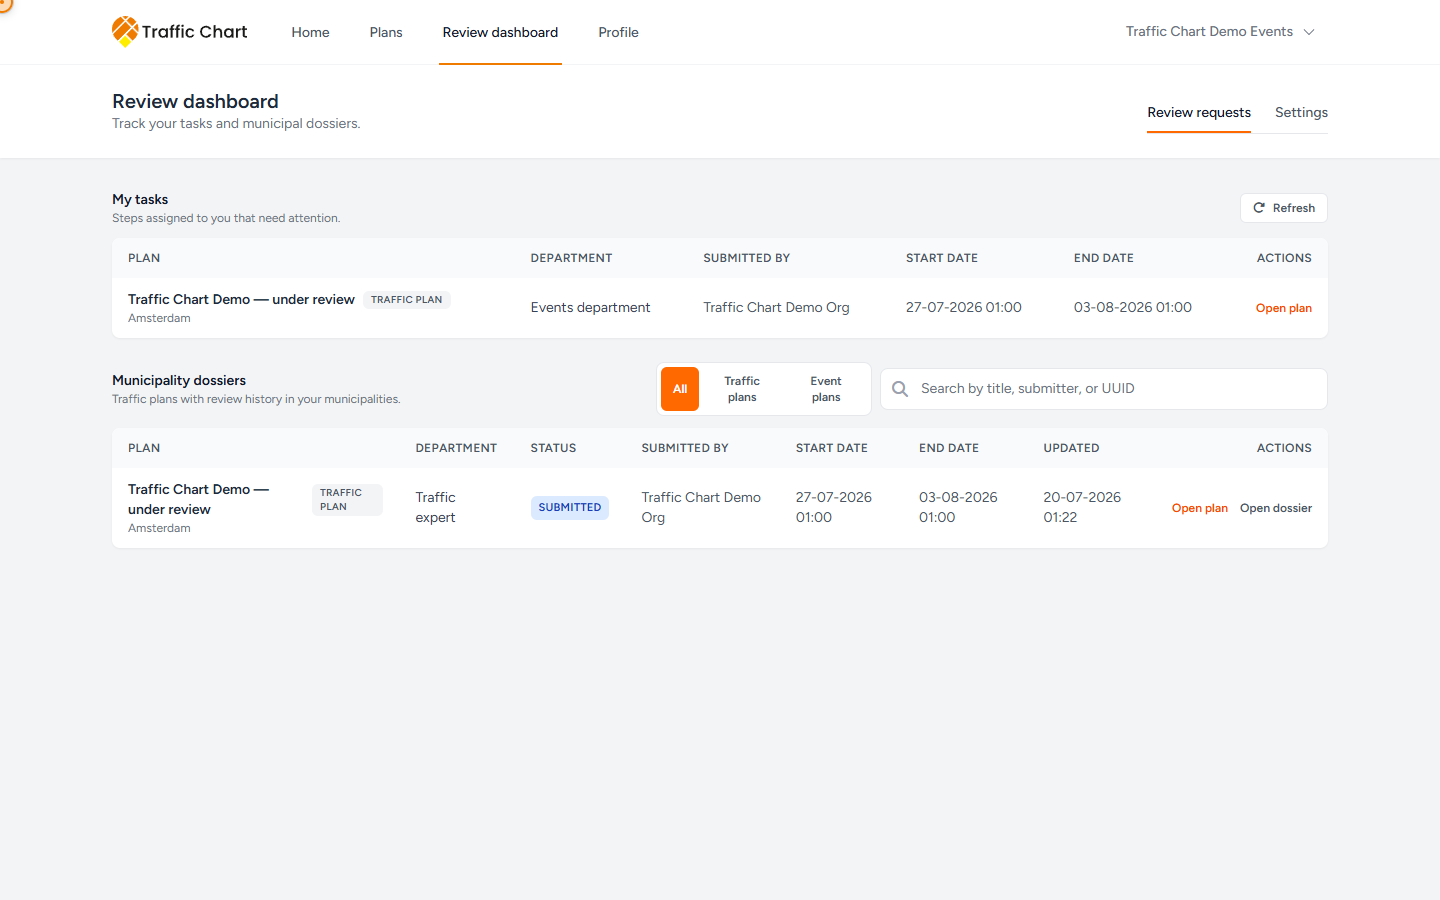Click the Municipality dossiers heading
The image size is (1440, 900).
coord(179,381)
